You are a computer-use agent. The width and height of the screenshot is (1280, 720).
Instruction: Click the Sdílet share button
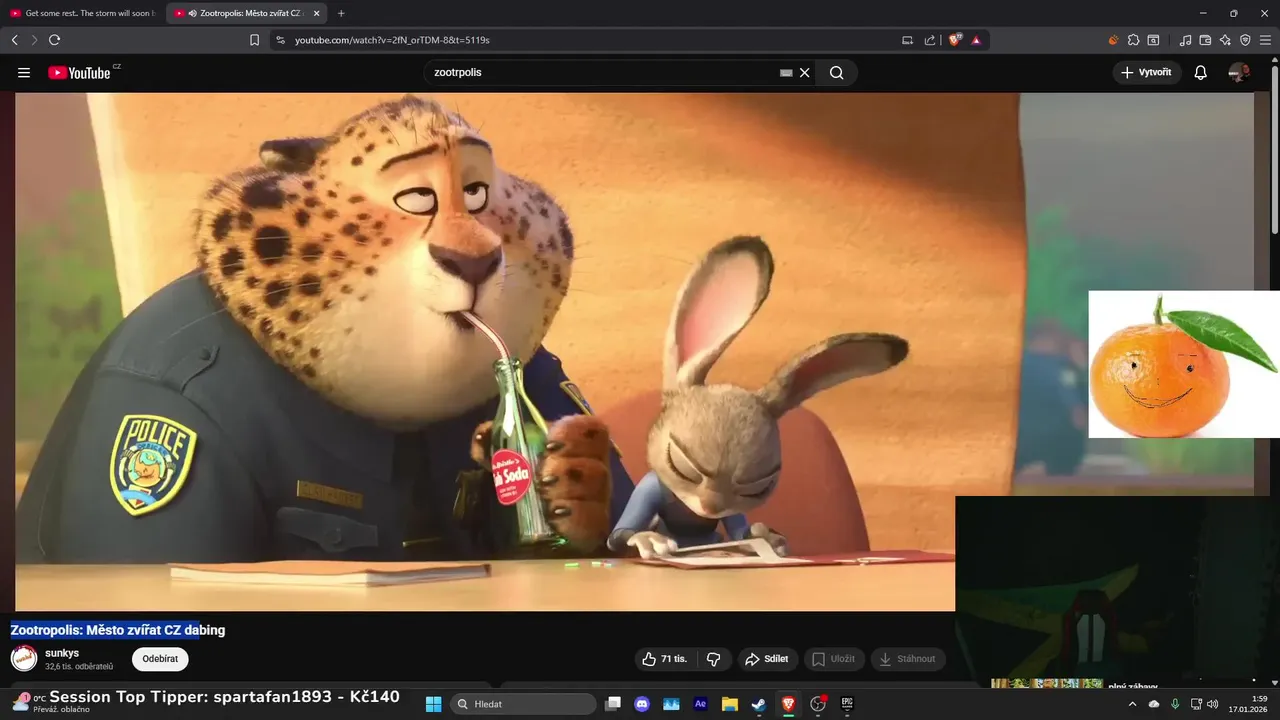(x=767, y=659)
